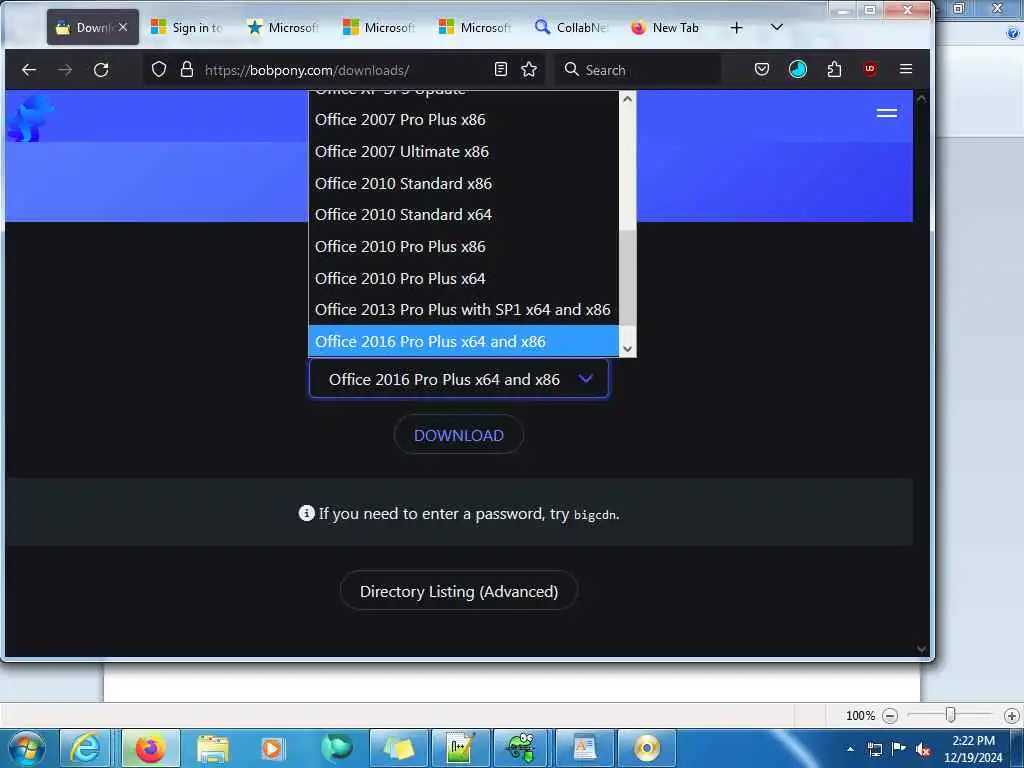The image size is (1024, 768).
Task: Open Firefox from the taskbar
Action: (x=150, y=748)
